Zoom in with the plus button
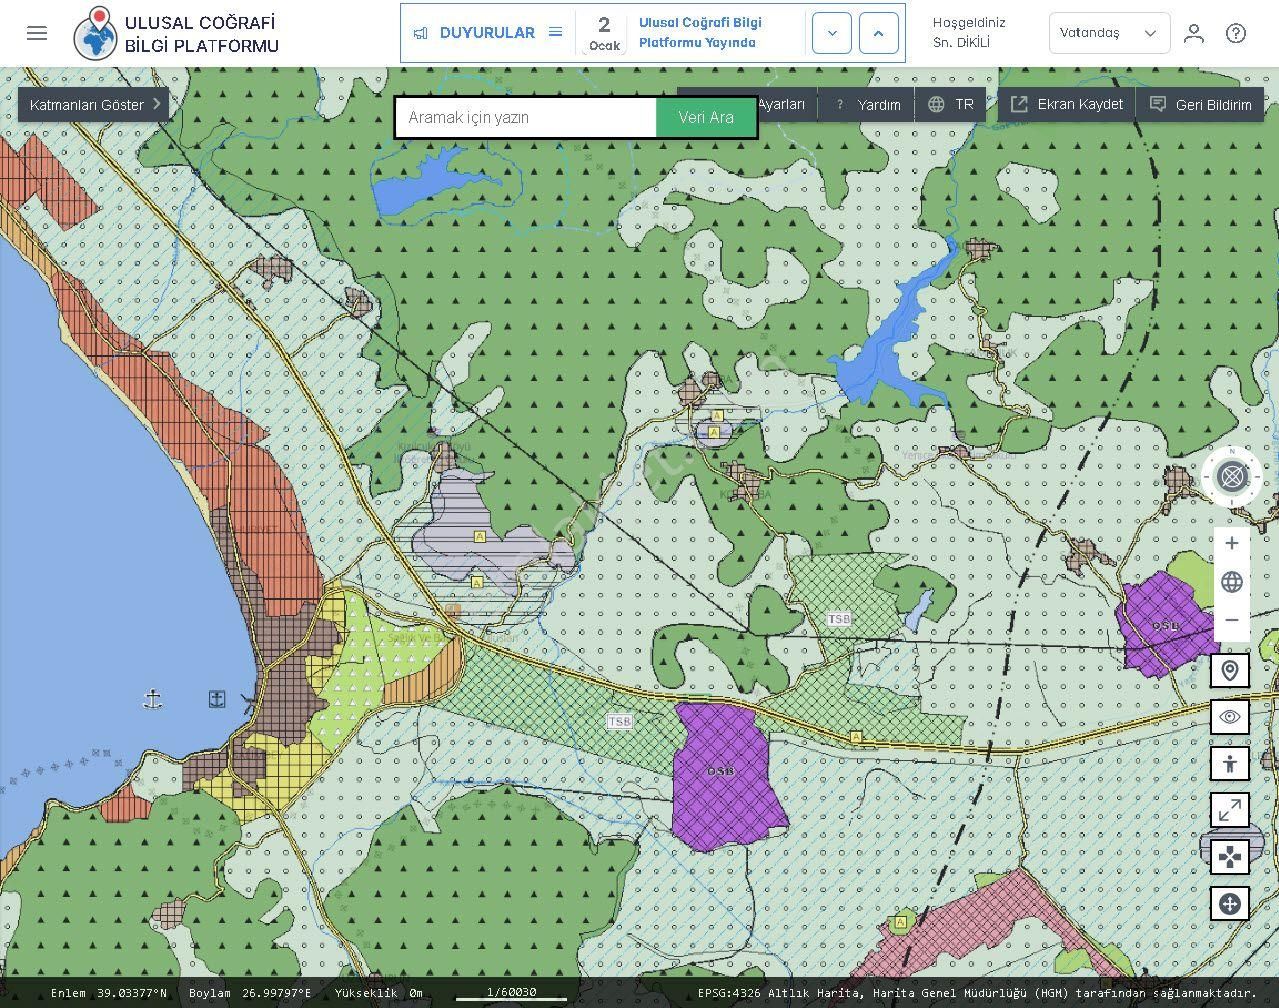This screenshot has height=1008, width=1279. click(1231, 543)
